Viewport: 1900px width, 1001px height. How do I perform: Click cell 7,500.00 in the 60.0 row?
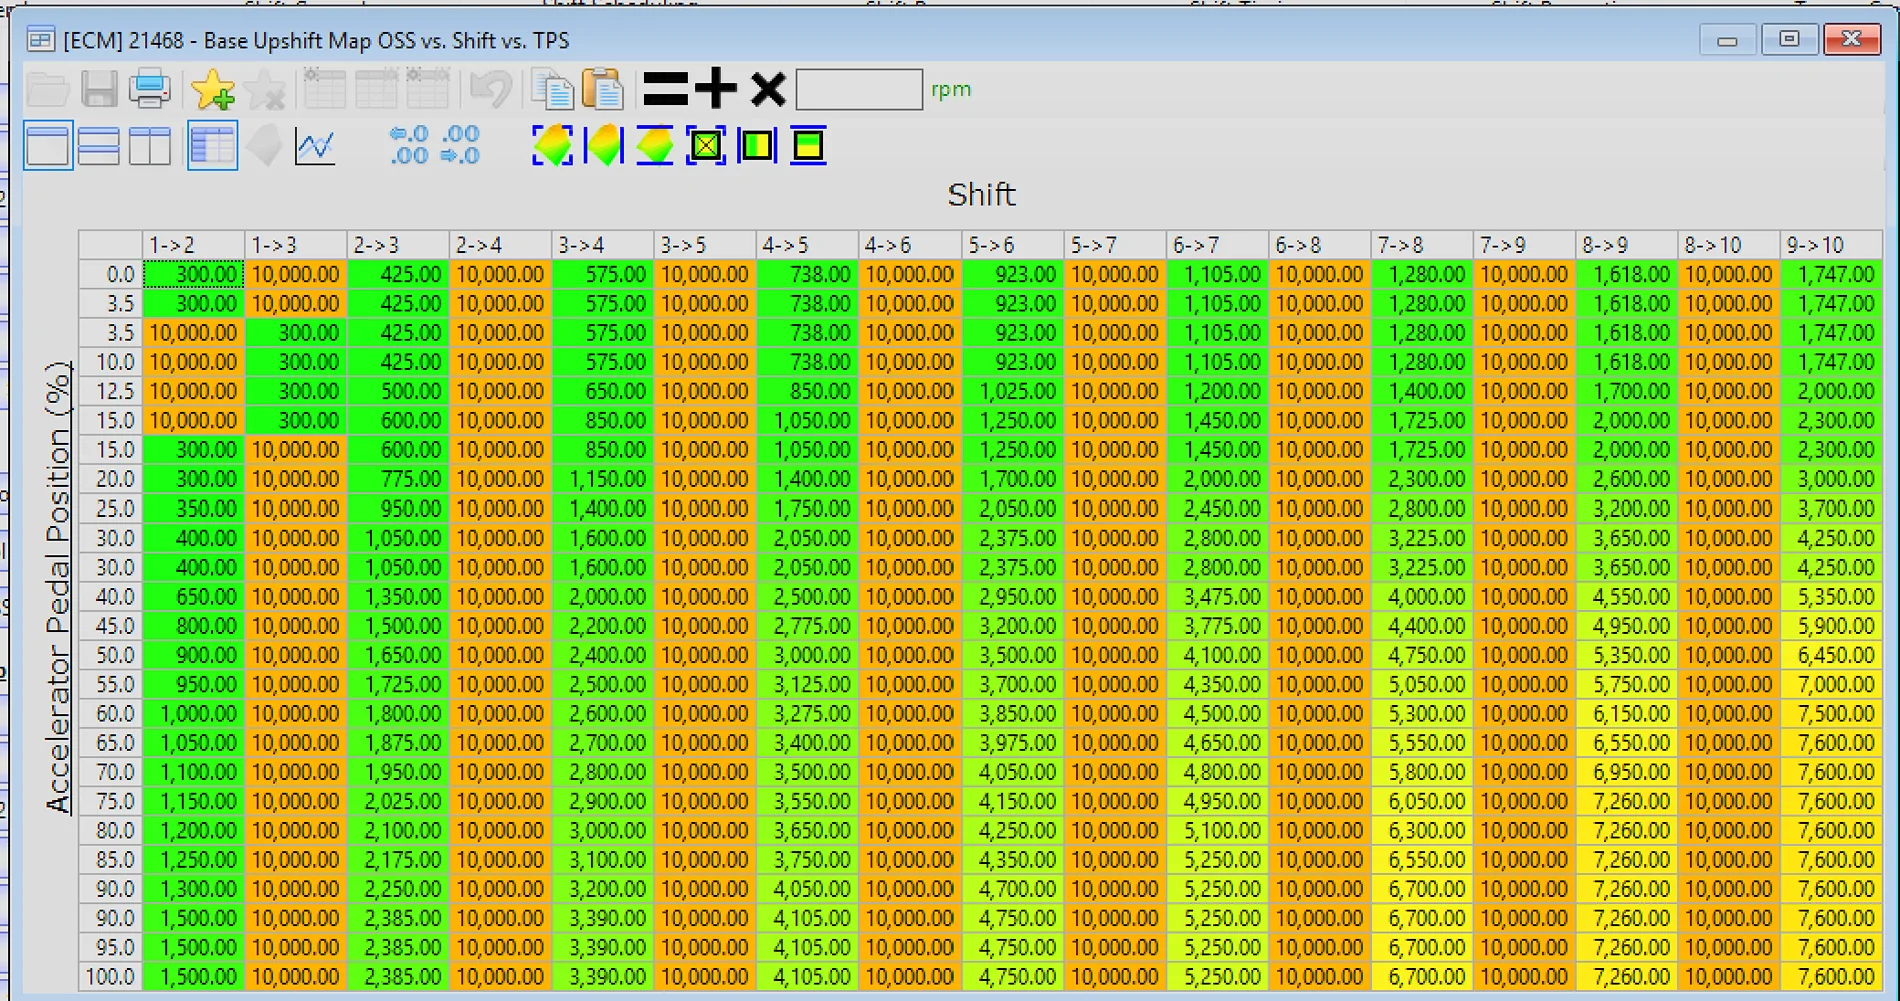coord(1831,713)
